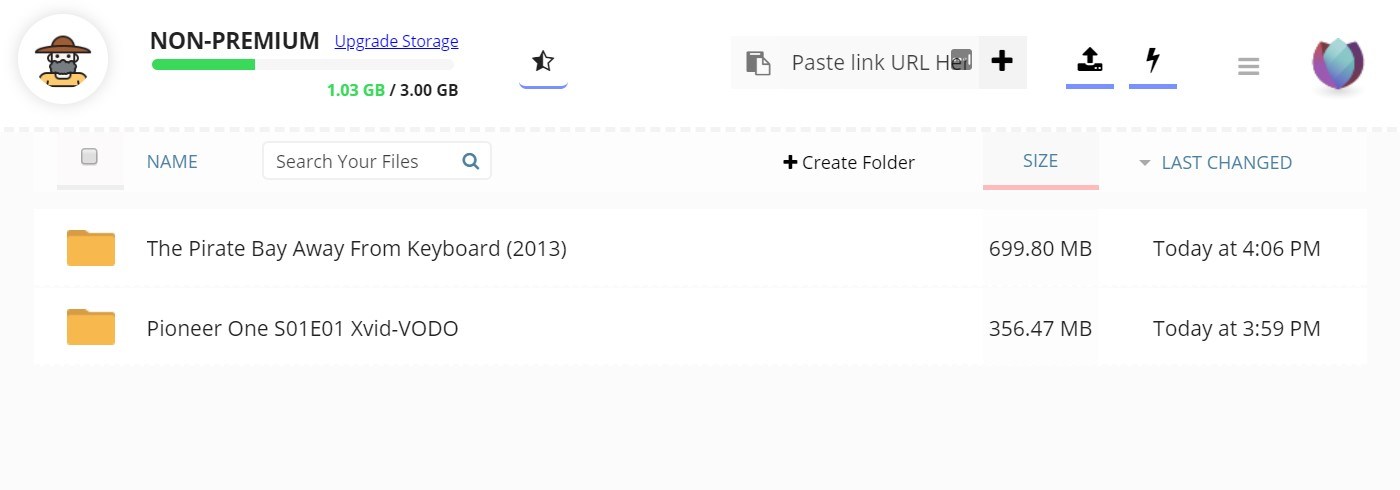Open the lightning bolt quick action icon
Viewport: 1400px width, 490px height.
coord(1153,60)
